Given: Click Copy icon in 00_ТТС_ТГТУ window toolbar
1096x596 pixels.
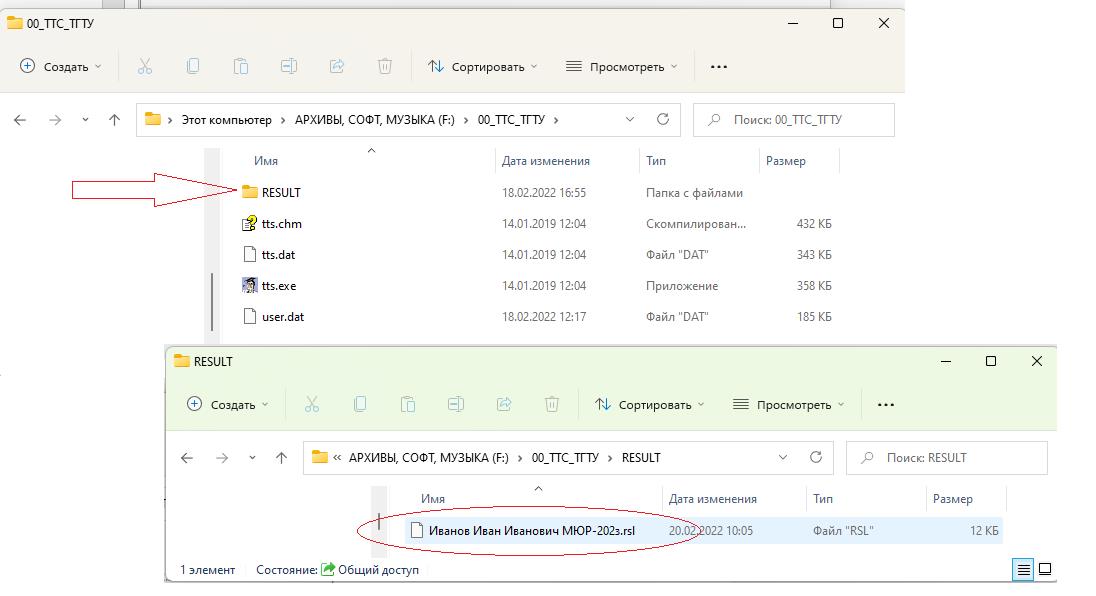Looking at the screenshot, I should tap(193, 66).
